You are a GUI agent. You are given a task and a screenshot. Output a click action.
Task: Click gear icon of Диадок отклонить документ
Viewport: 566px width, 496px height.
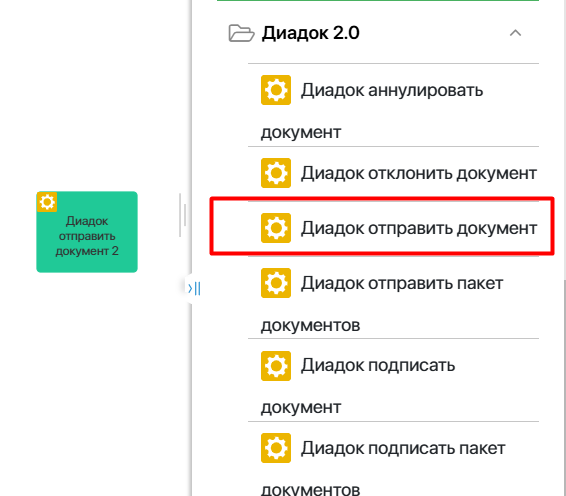tap(276, 173)
